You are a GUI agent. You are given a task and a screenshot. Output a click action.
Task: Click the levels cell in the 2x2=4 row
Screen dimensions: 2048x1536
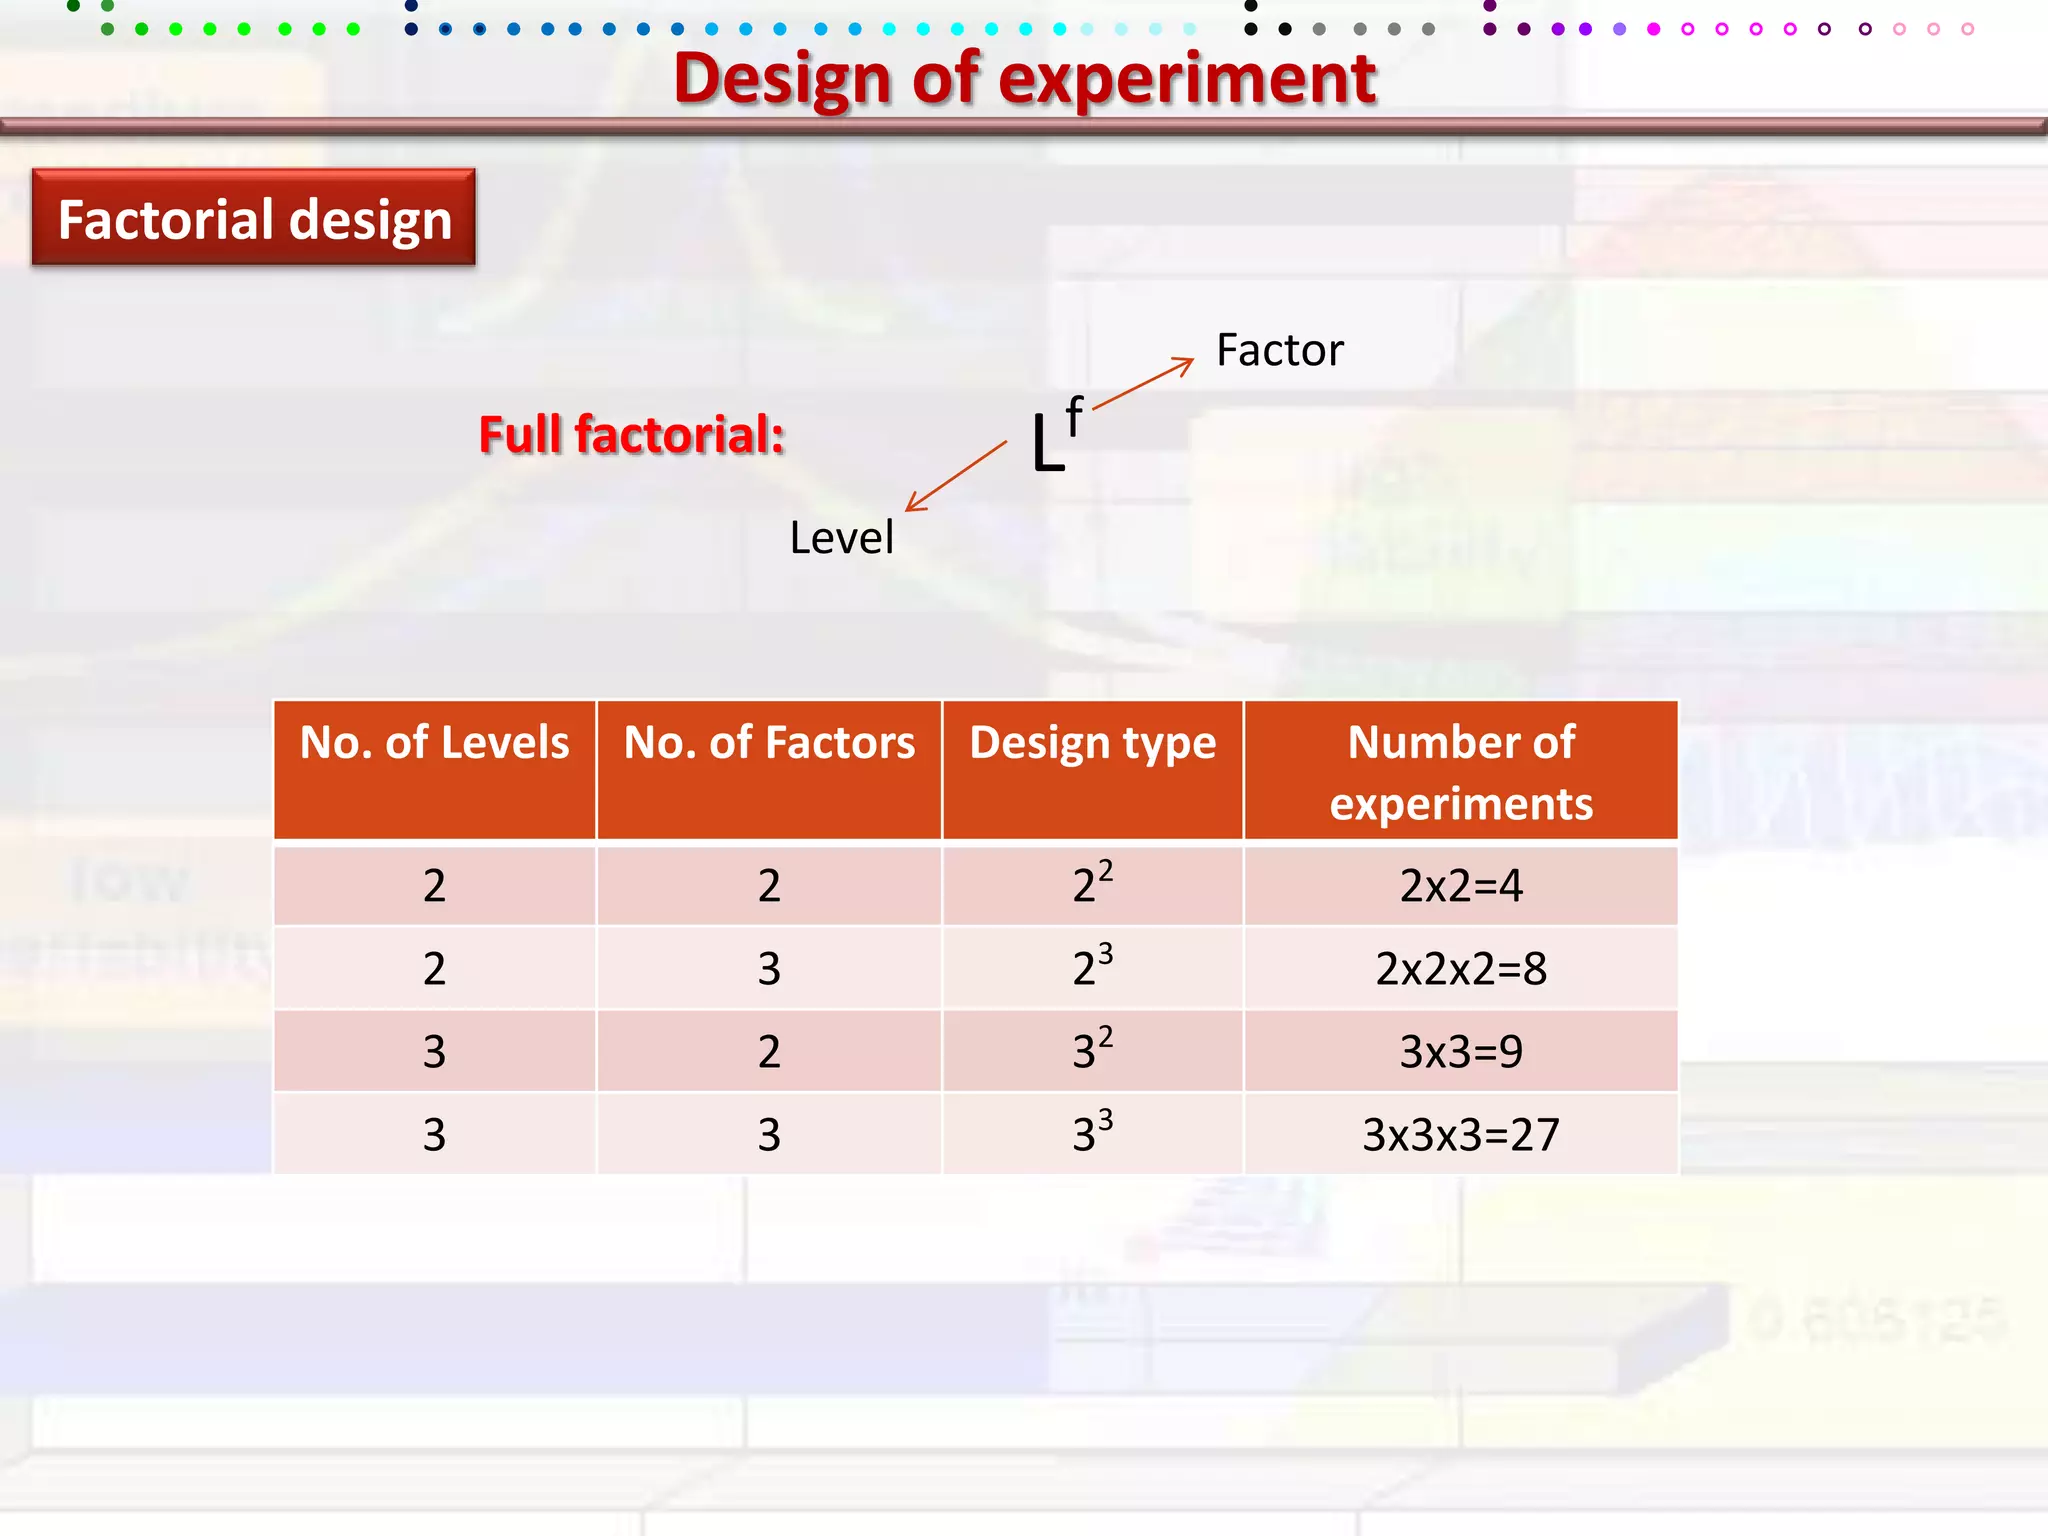pos(435,885)
